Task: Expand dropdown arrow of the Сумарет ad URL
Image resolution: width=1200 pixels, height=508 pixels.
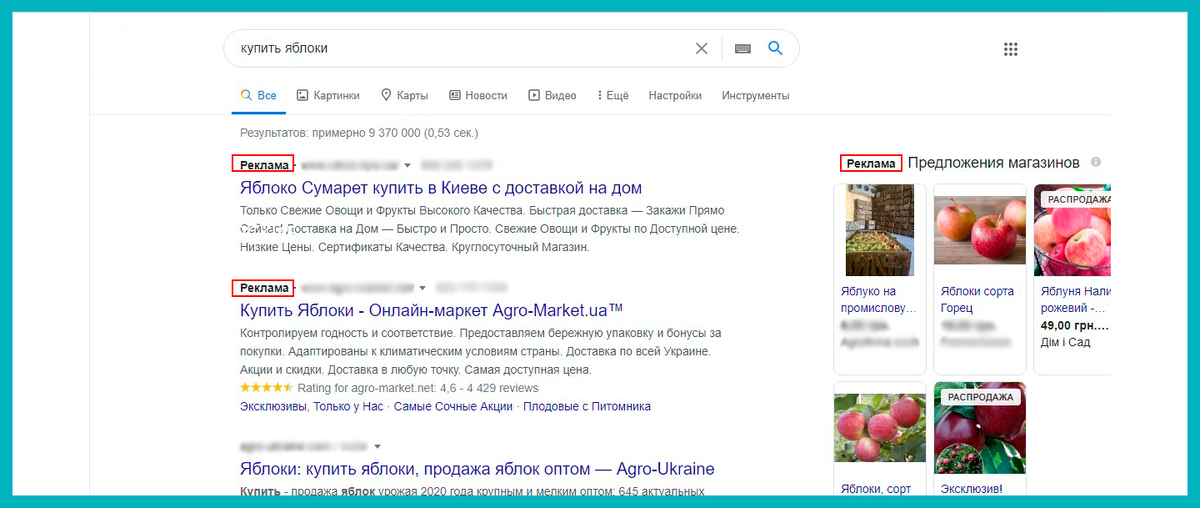Action: coord(409,165)
